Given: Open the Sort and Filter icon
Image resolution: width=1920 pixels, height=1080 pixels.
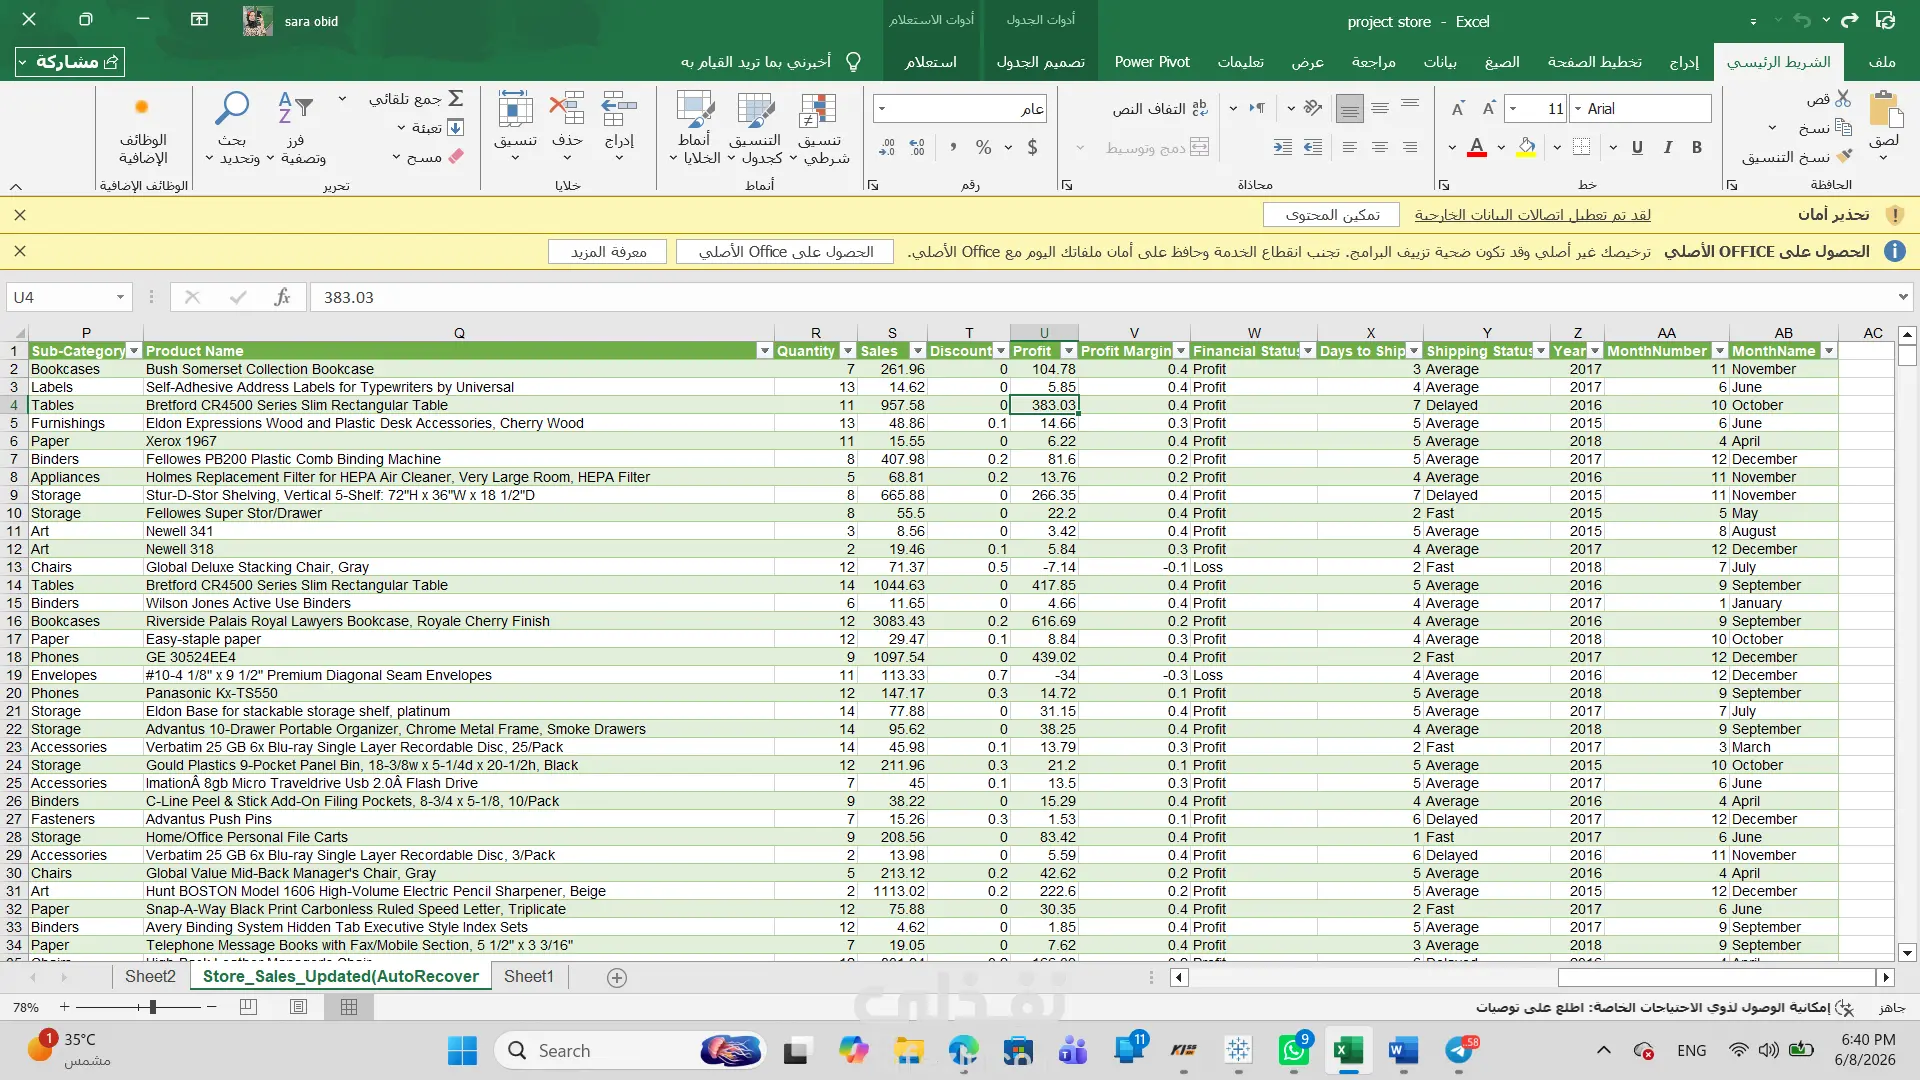Looking at the screenshot, I should [295, 107].
